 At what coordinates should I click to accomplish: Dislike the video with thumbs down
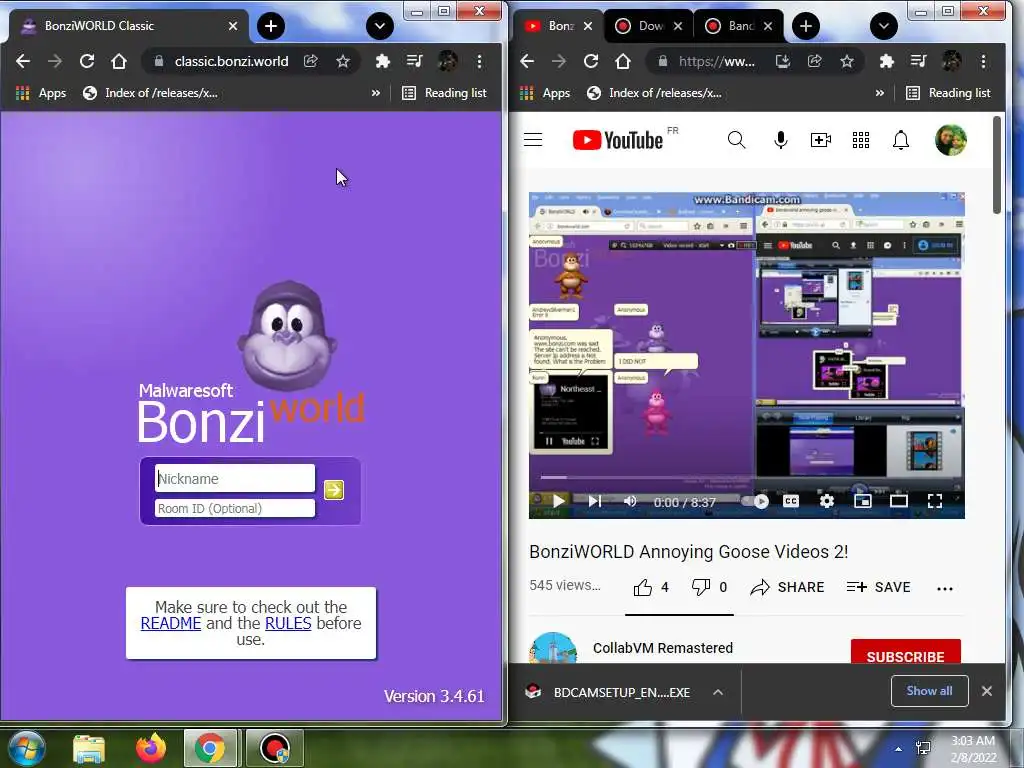point(701,588)
